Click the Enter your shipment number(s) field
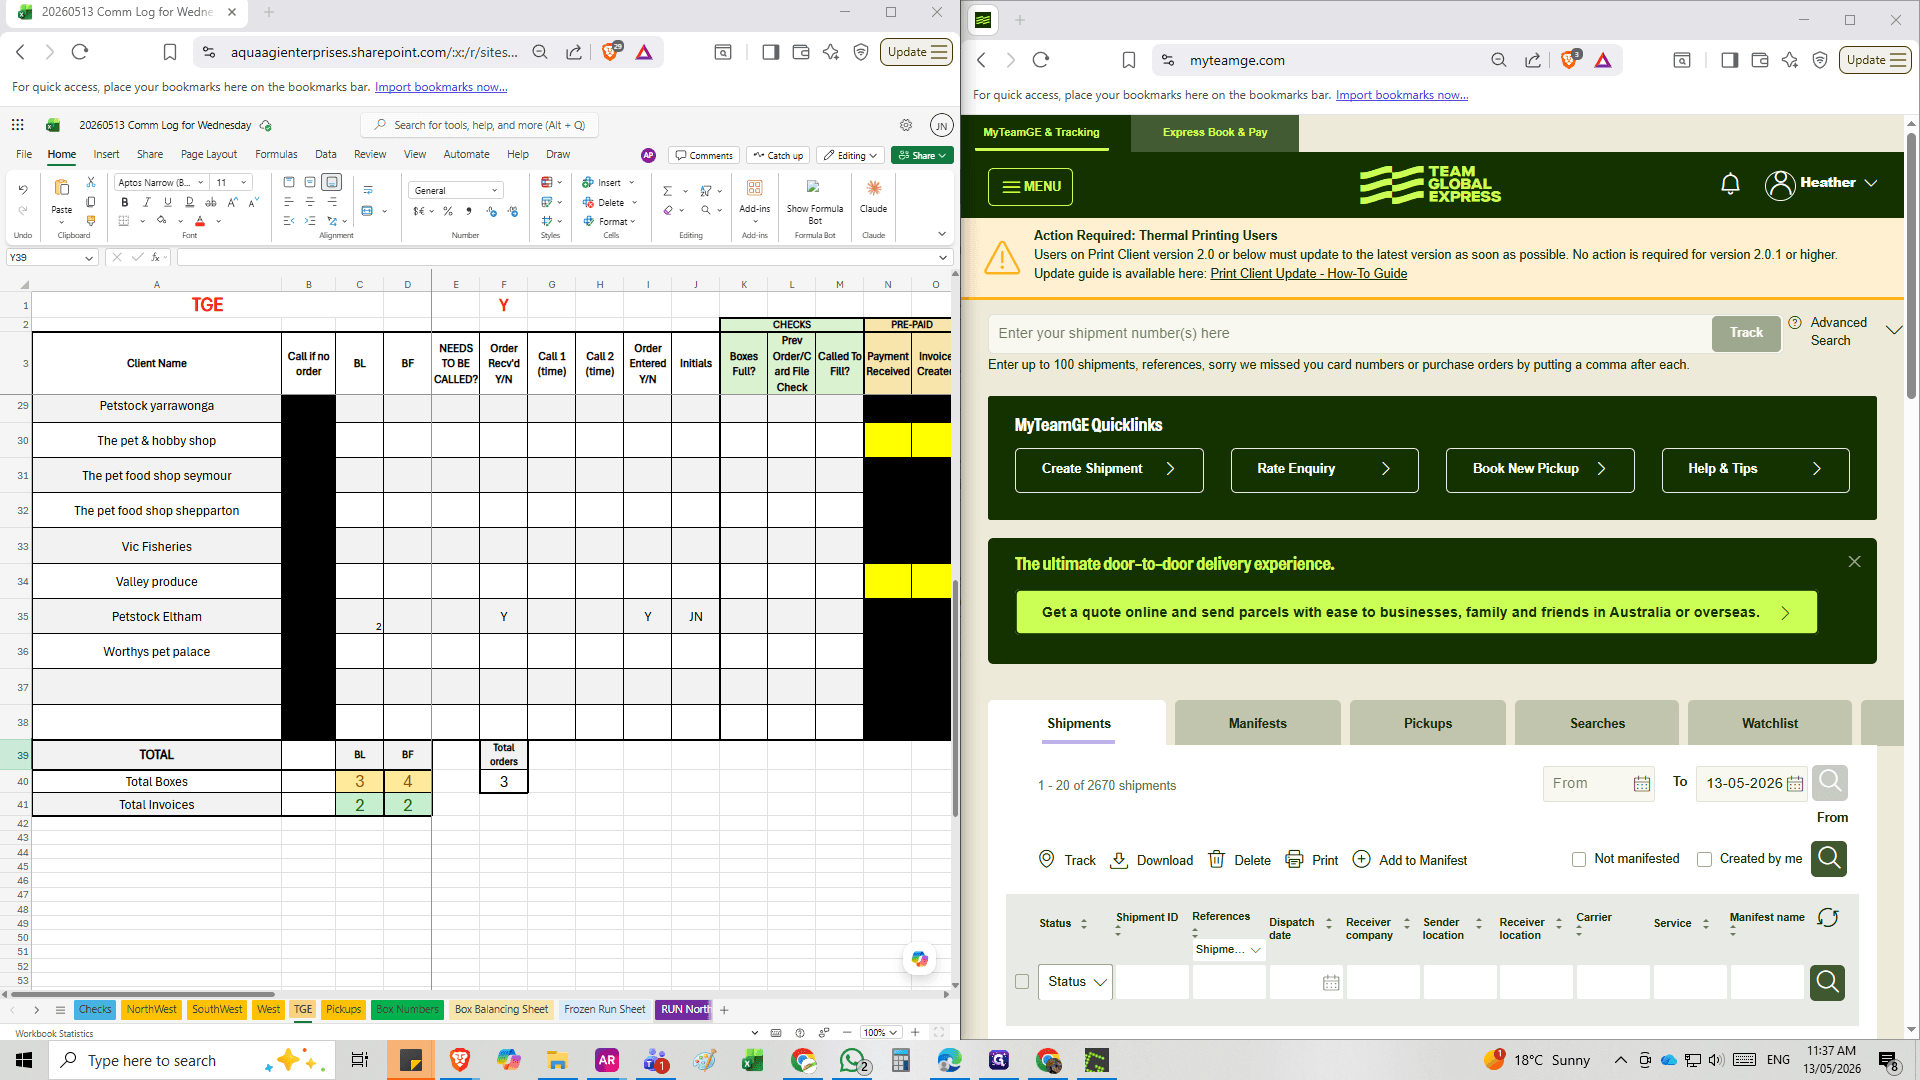1920x1080 pixels. (x=1350, y=333)
